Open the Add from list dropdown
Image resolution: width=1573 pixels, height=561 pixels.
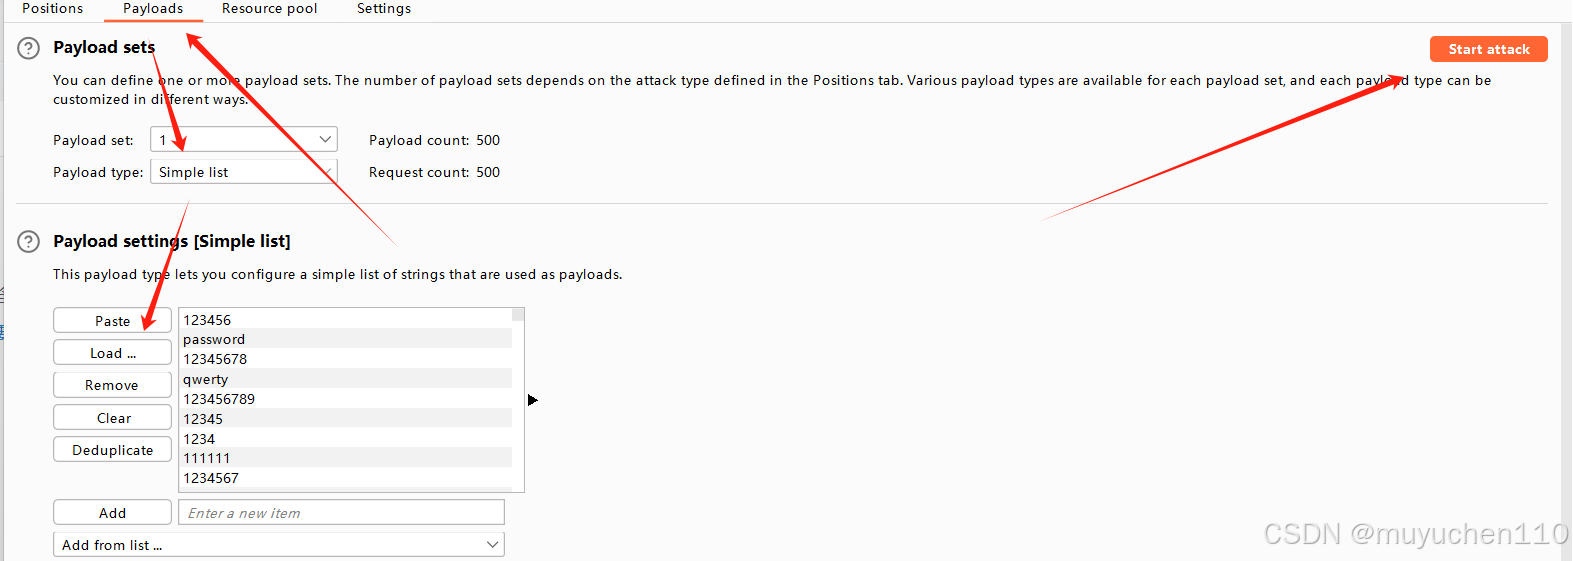[x=278, y=545]
